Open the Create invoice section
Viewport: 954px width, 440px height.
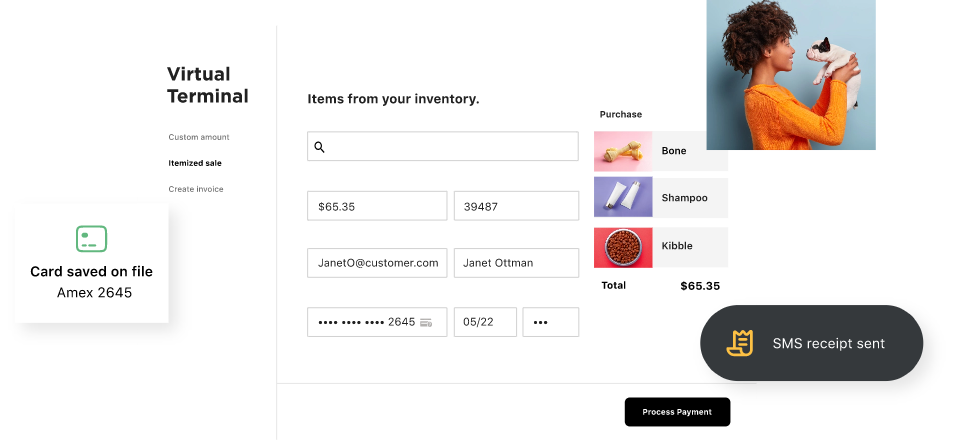pos(196,189)
